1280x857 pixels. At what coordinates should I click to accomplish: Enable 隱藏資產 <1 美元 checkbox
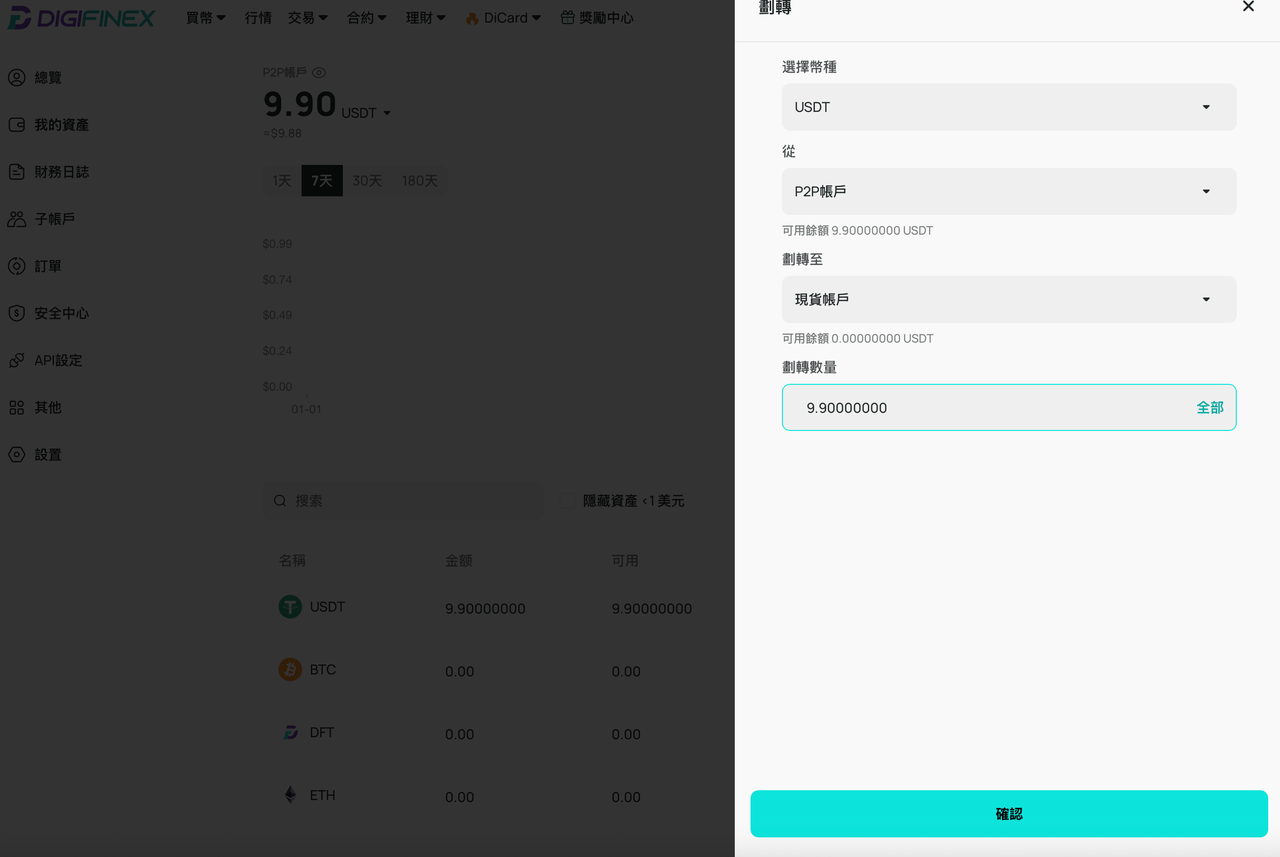tap(568, 500)
